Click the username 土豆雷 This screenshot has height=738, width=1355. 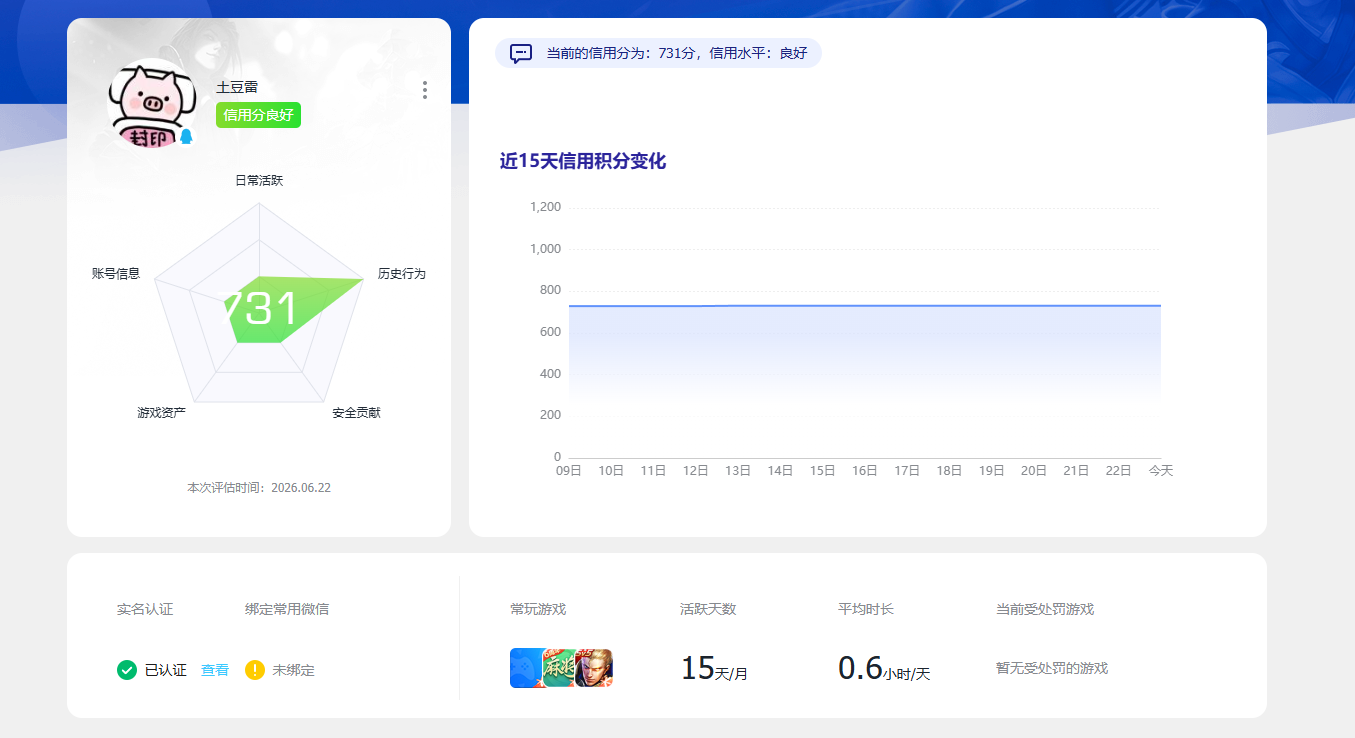[237, 87]
